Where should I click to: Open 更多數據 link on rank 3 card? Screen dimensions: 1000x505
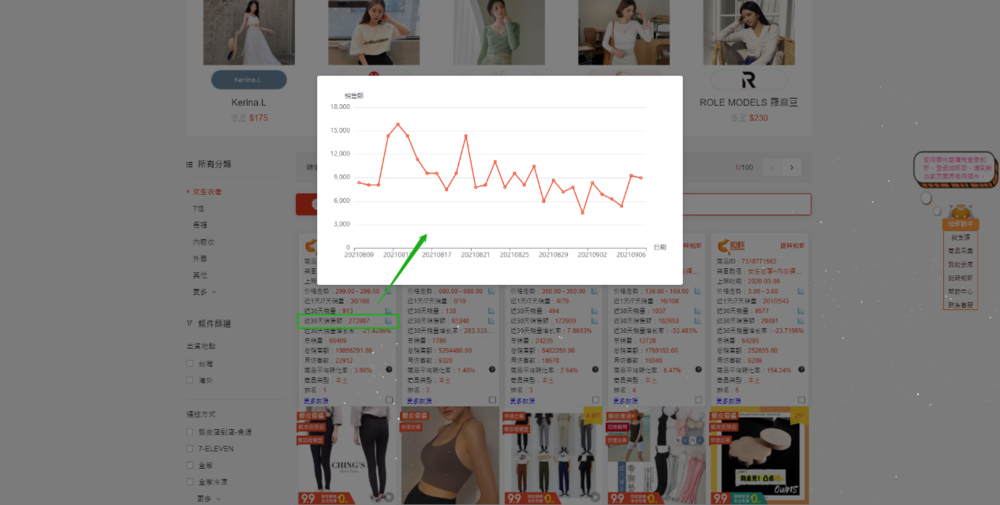pos(522,401)
